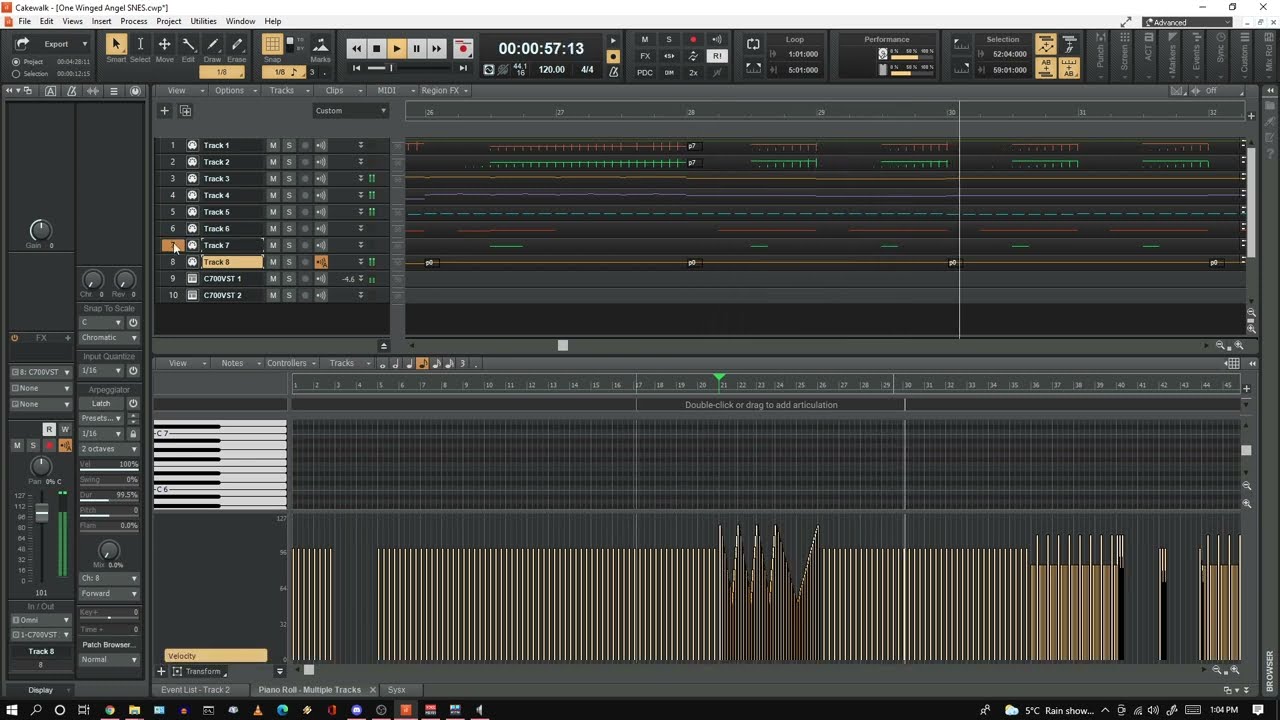Viewport: 1280px width, 720px height.
Task: Click the arpeggiator Latch button
Action: [101, 404]
